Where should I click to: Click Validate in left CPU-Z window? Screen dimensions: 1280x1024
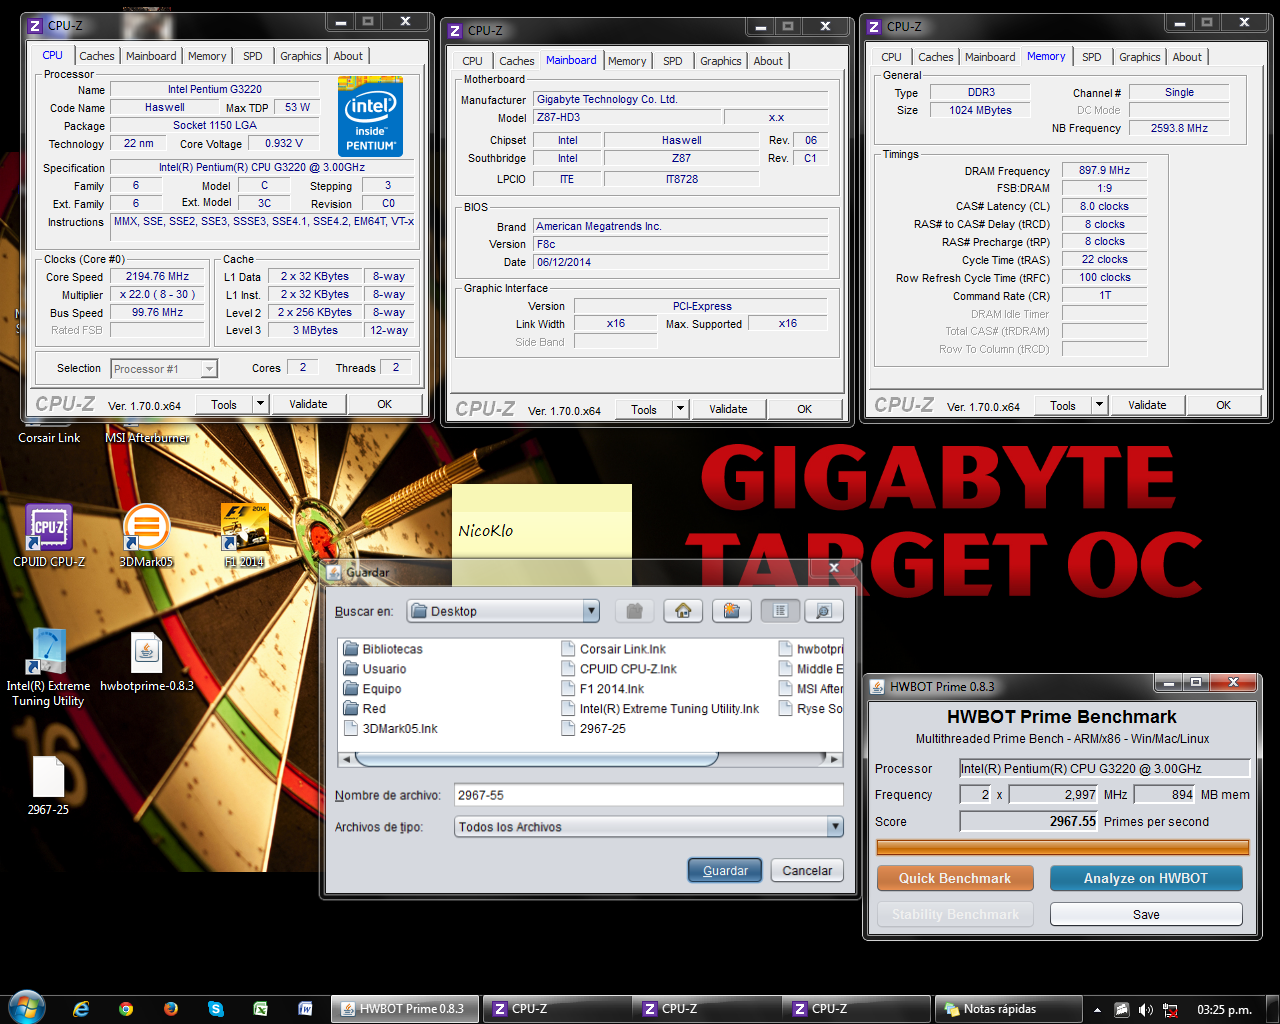click(308, 404)
